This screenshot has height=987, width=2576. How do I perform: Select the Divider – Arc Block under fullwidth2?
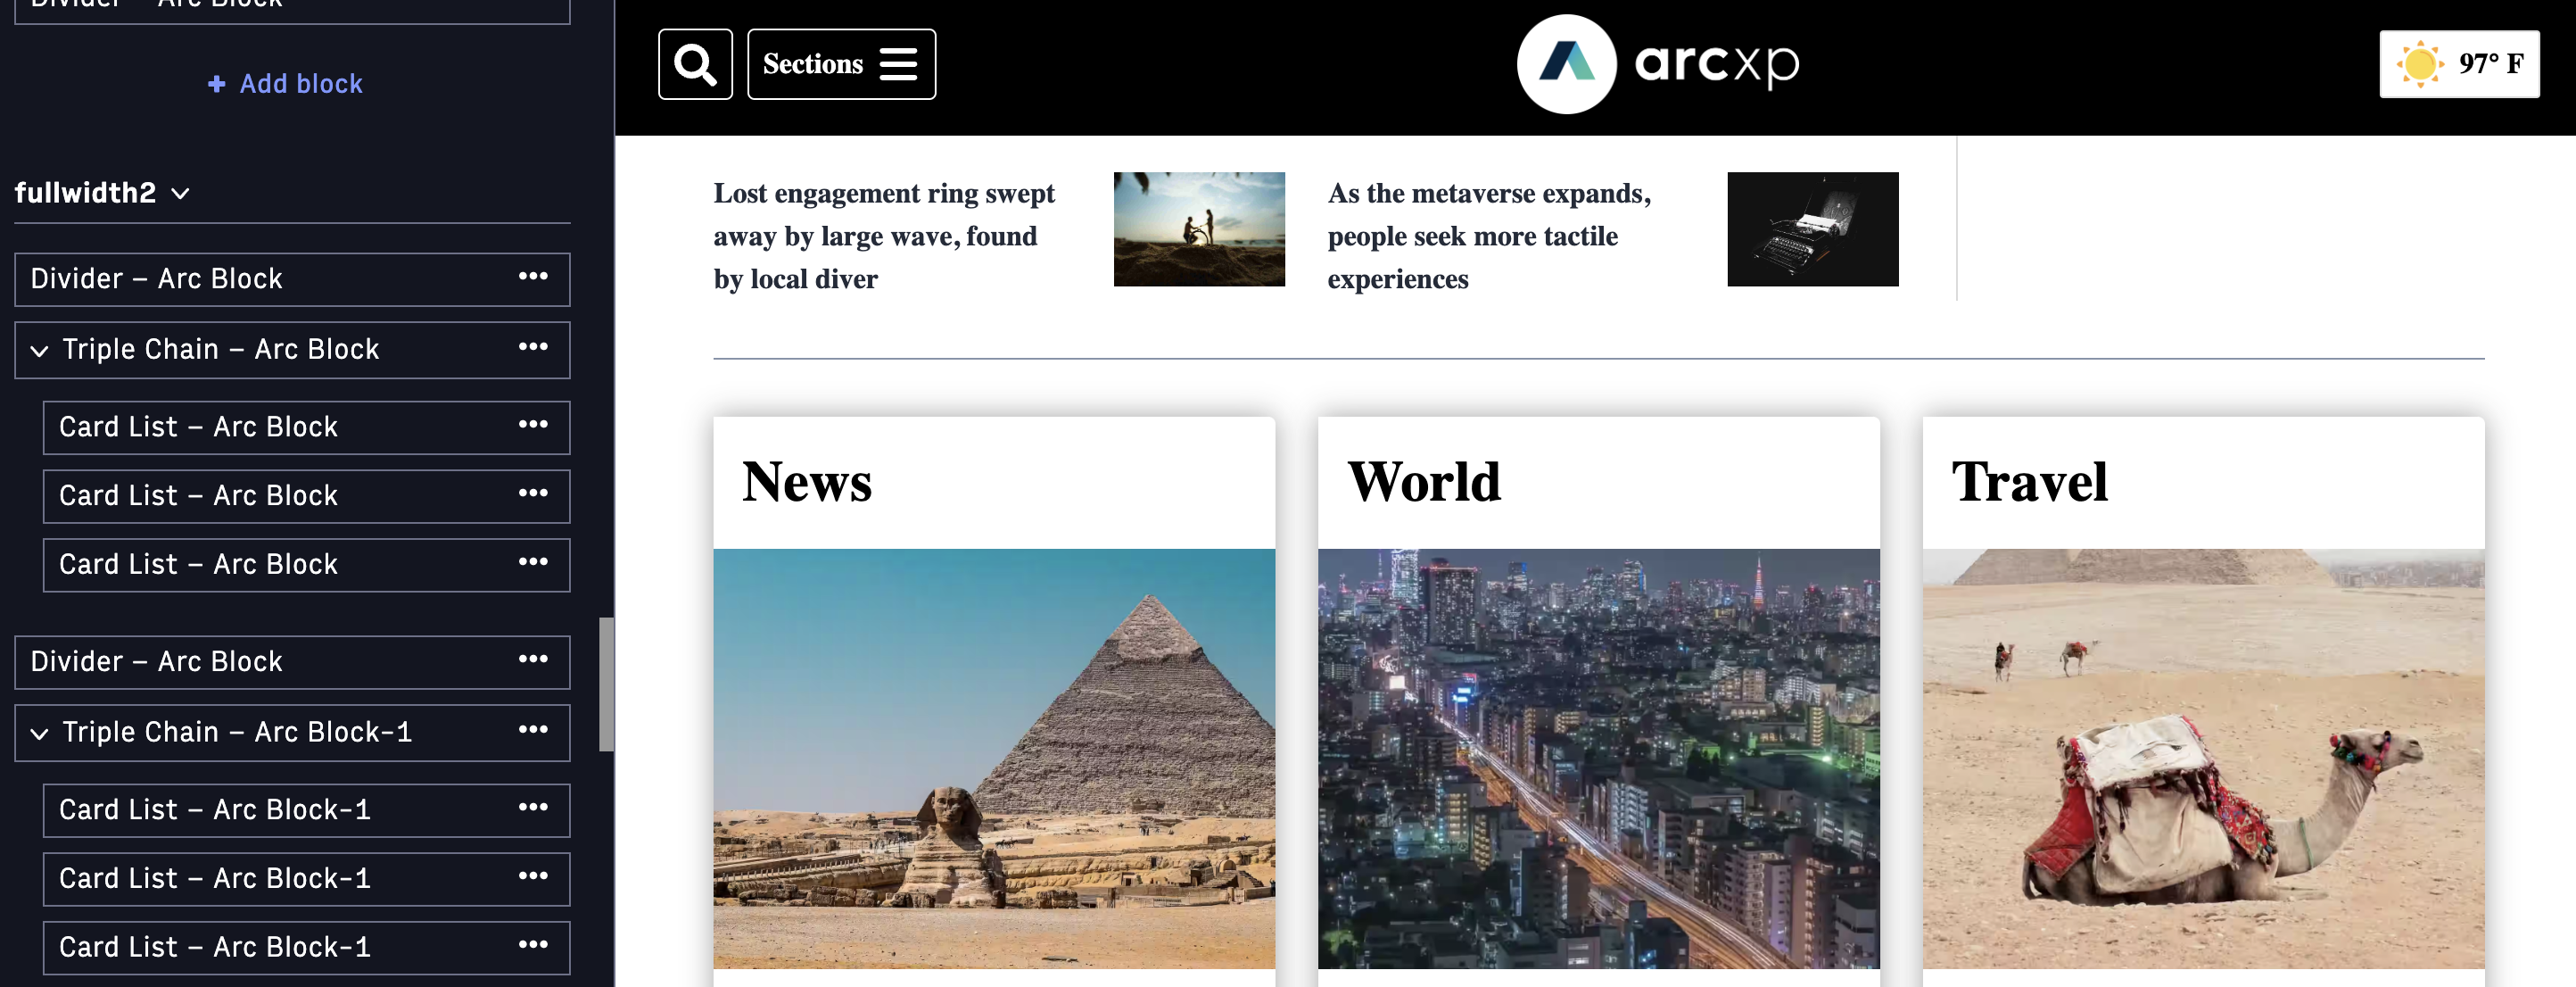pos(292,279)
